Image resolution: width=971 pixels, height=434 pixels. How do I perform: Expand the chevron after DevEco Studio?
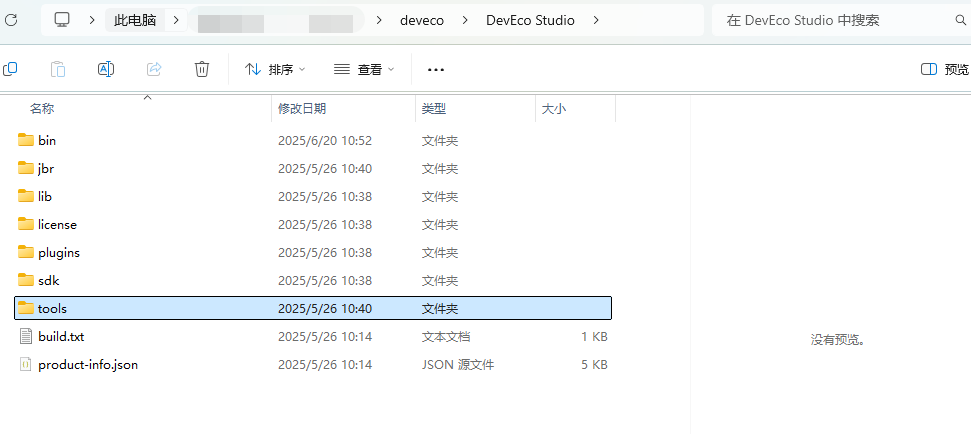596,20
